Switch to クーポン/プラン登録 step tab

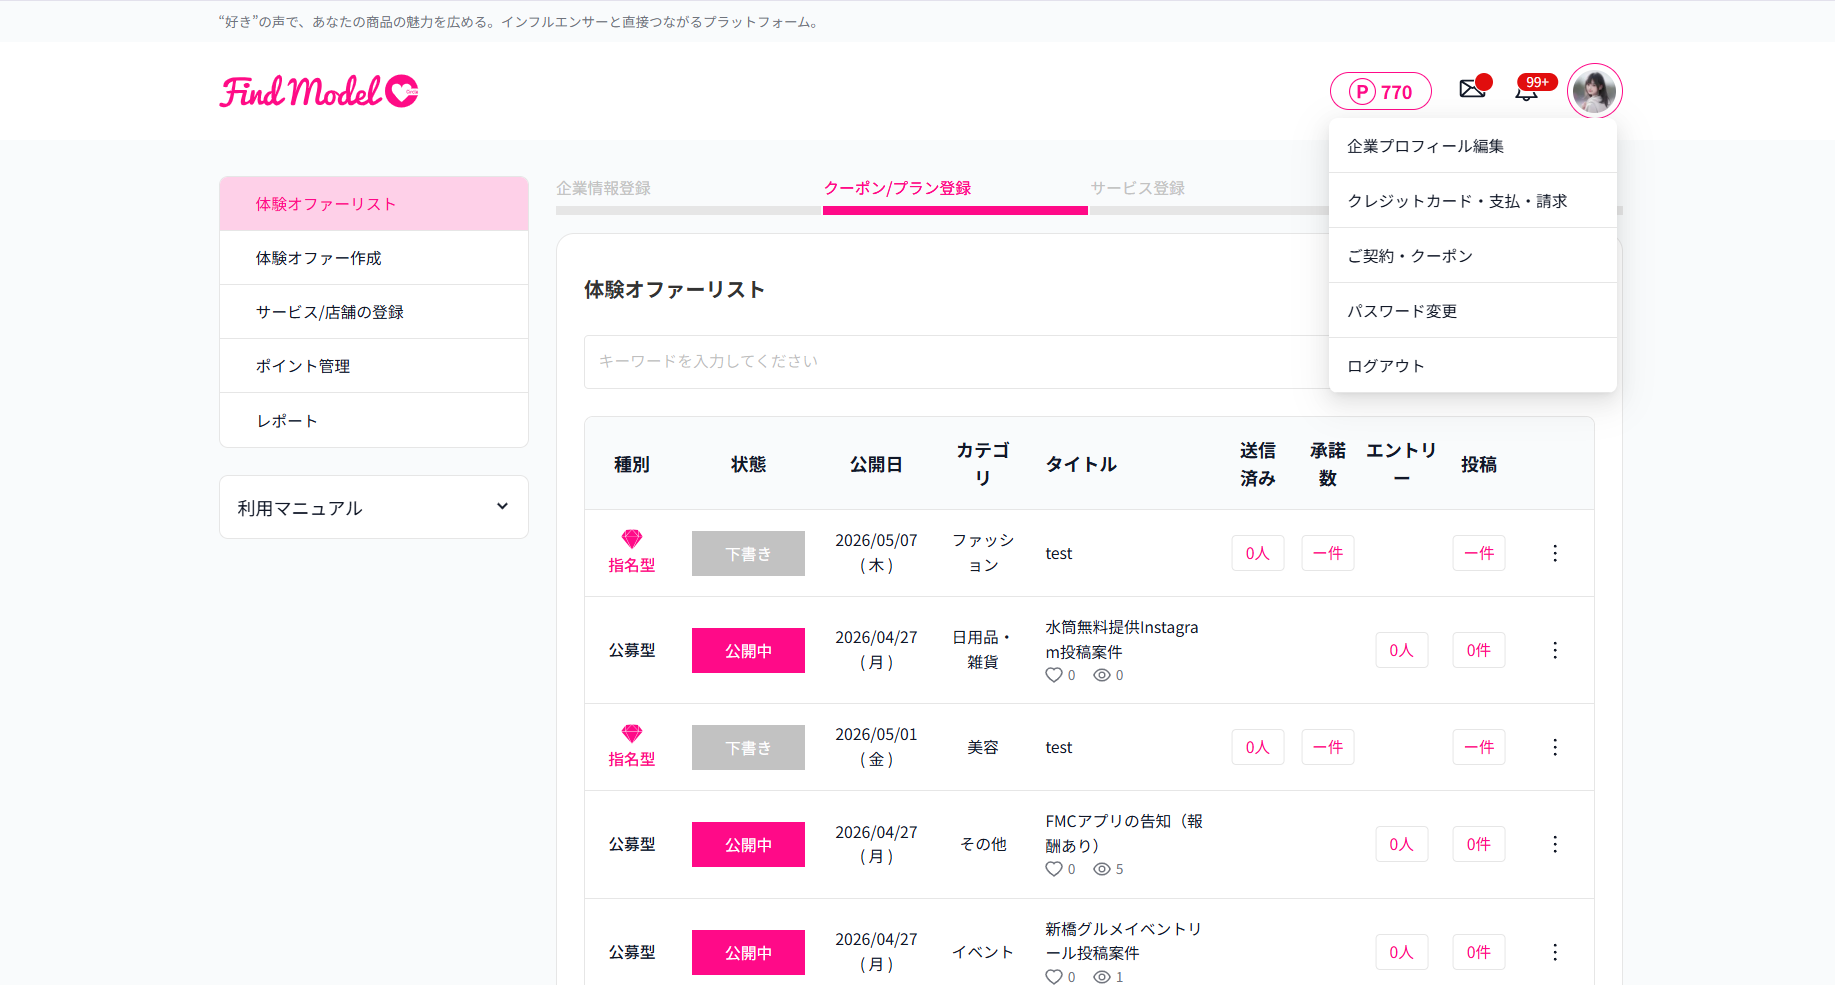point(897,188)
